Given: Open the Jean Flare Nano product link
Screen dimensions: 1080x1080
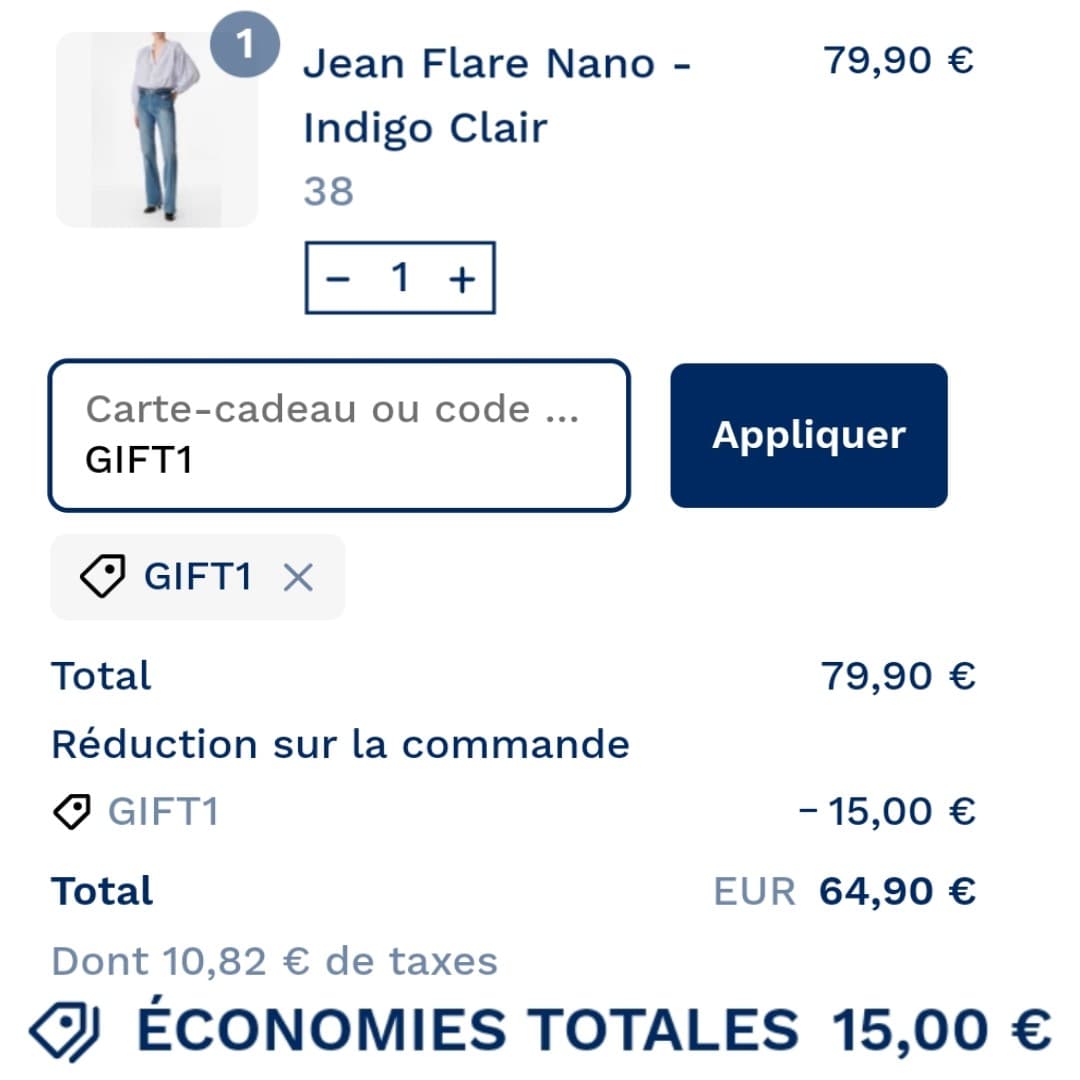Looking at the screenshot, I should click(497, 94).
